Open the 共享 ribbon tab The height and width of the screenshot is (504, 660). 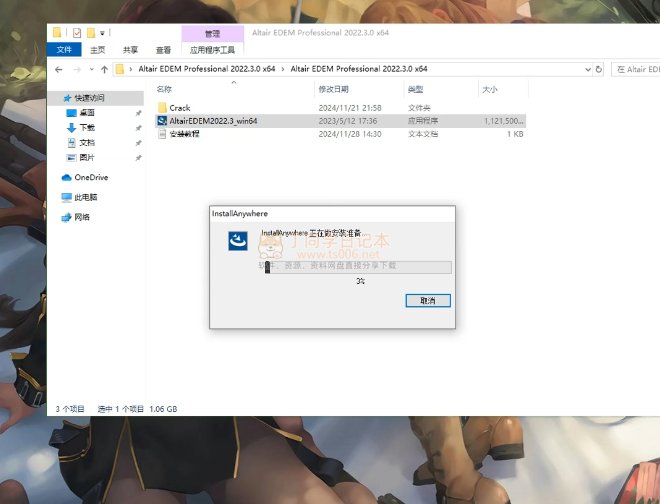pyautogui.click(x=130, y=50)
